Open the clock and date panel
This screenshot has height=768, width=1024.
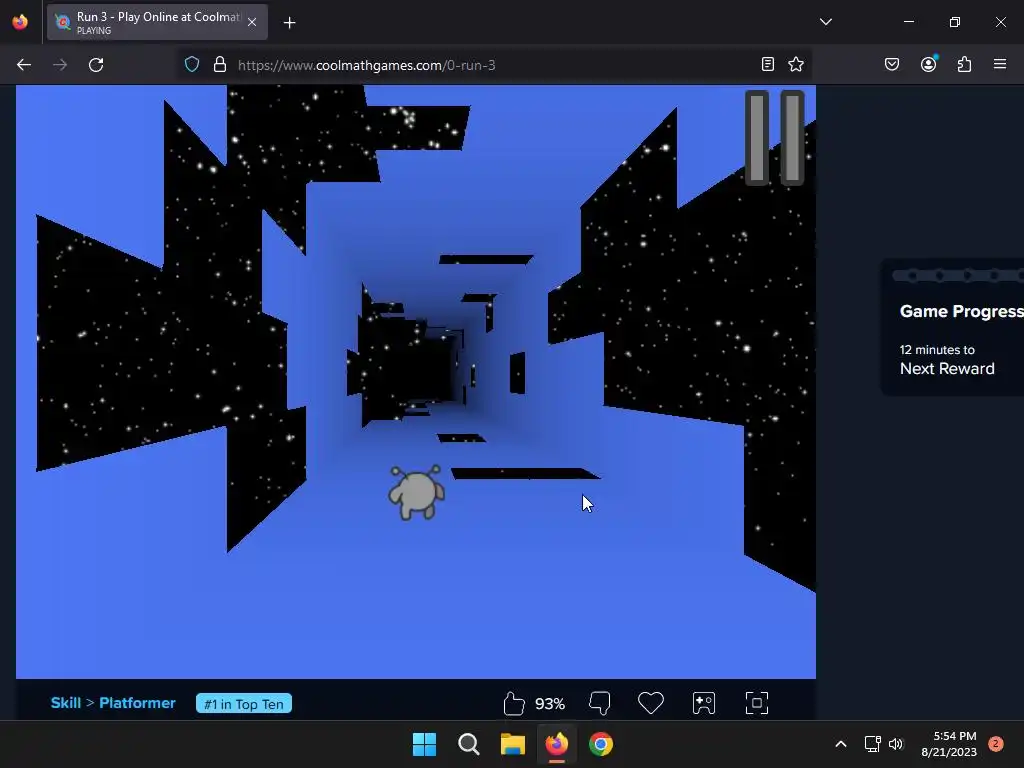949,744
